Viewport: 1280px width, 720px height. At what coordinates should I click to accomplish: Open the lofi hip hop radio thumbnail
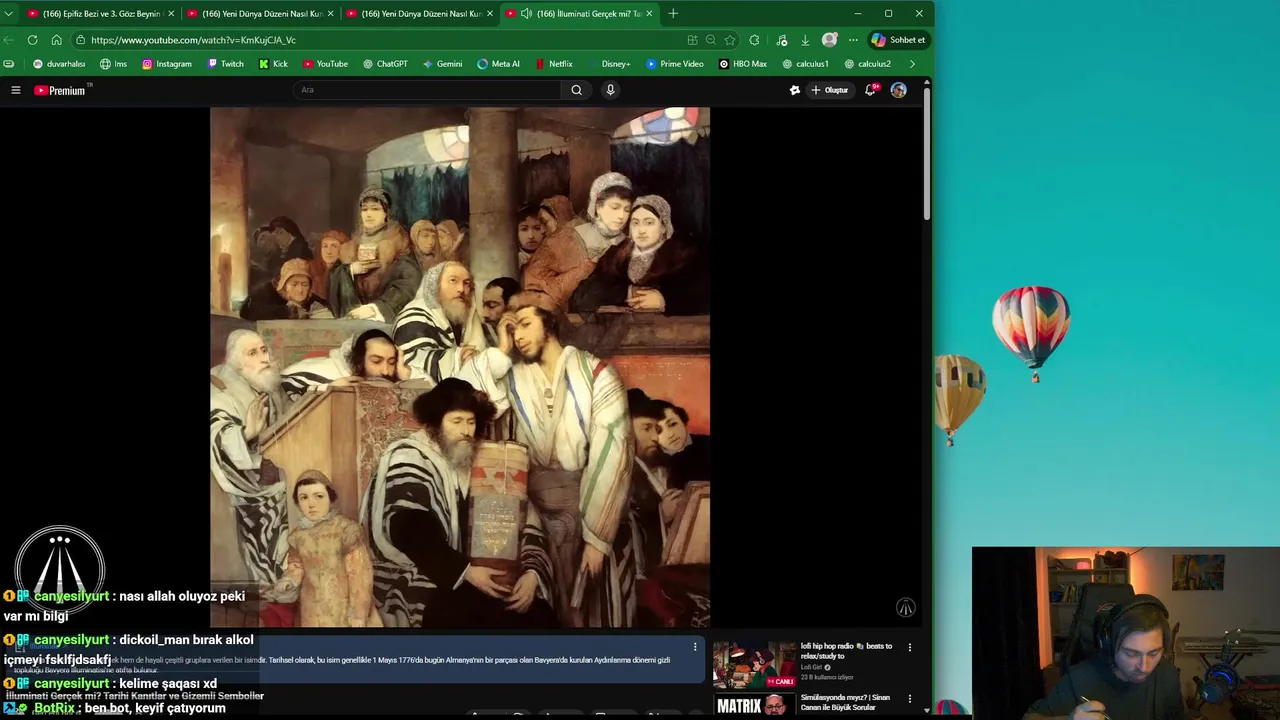tap(755, 664)
